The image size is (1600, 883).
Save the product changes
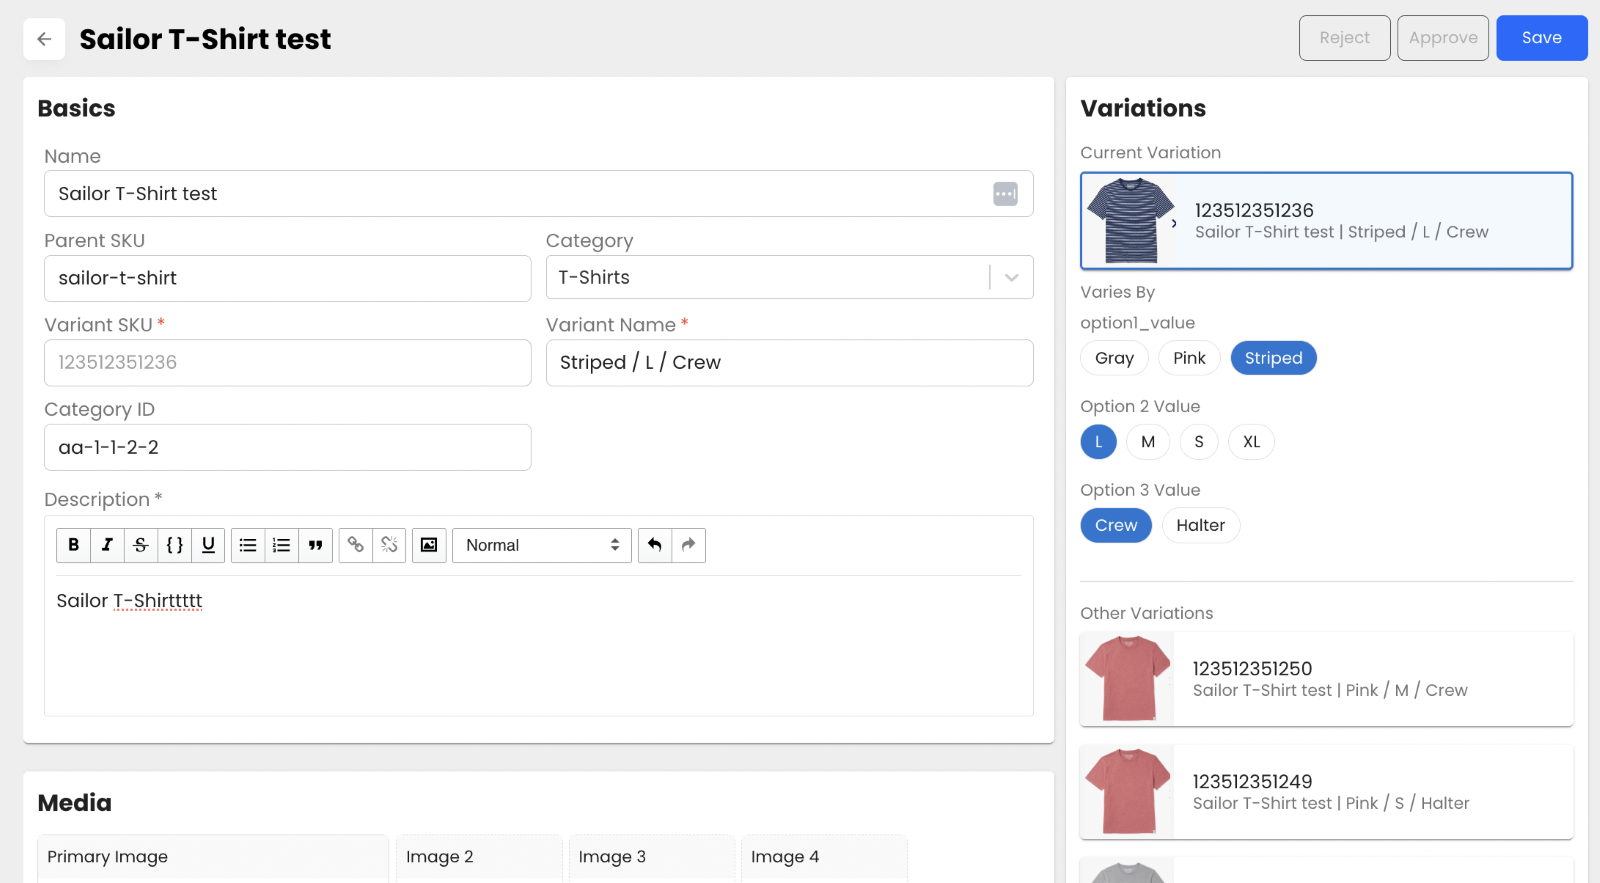coord(1541,38)
